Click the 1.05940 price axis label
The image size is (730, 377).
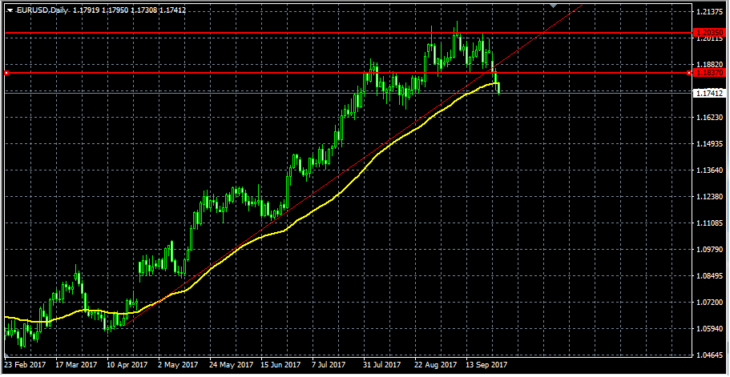pos(709,329)
